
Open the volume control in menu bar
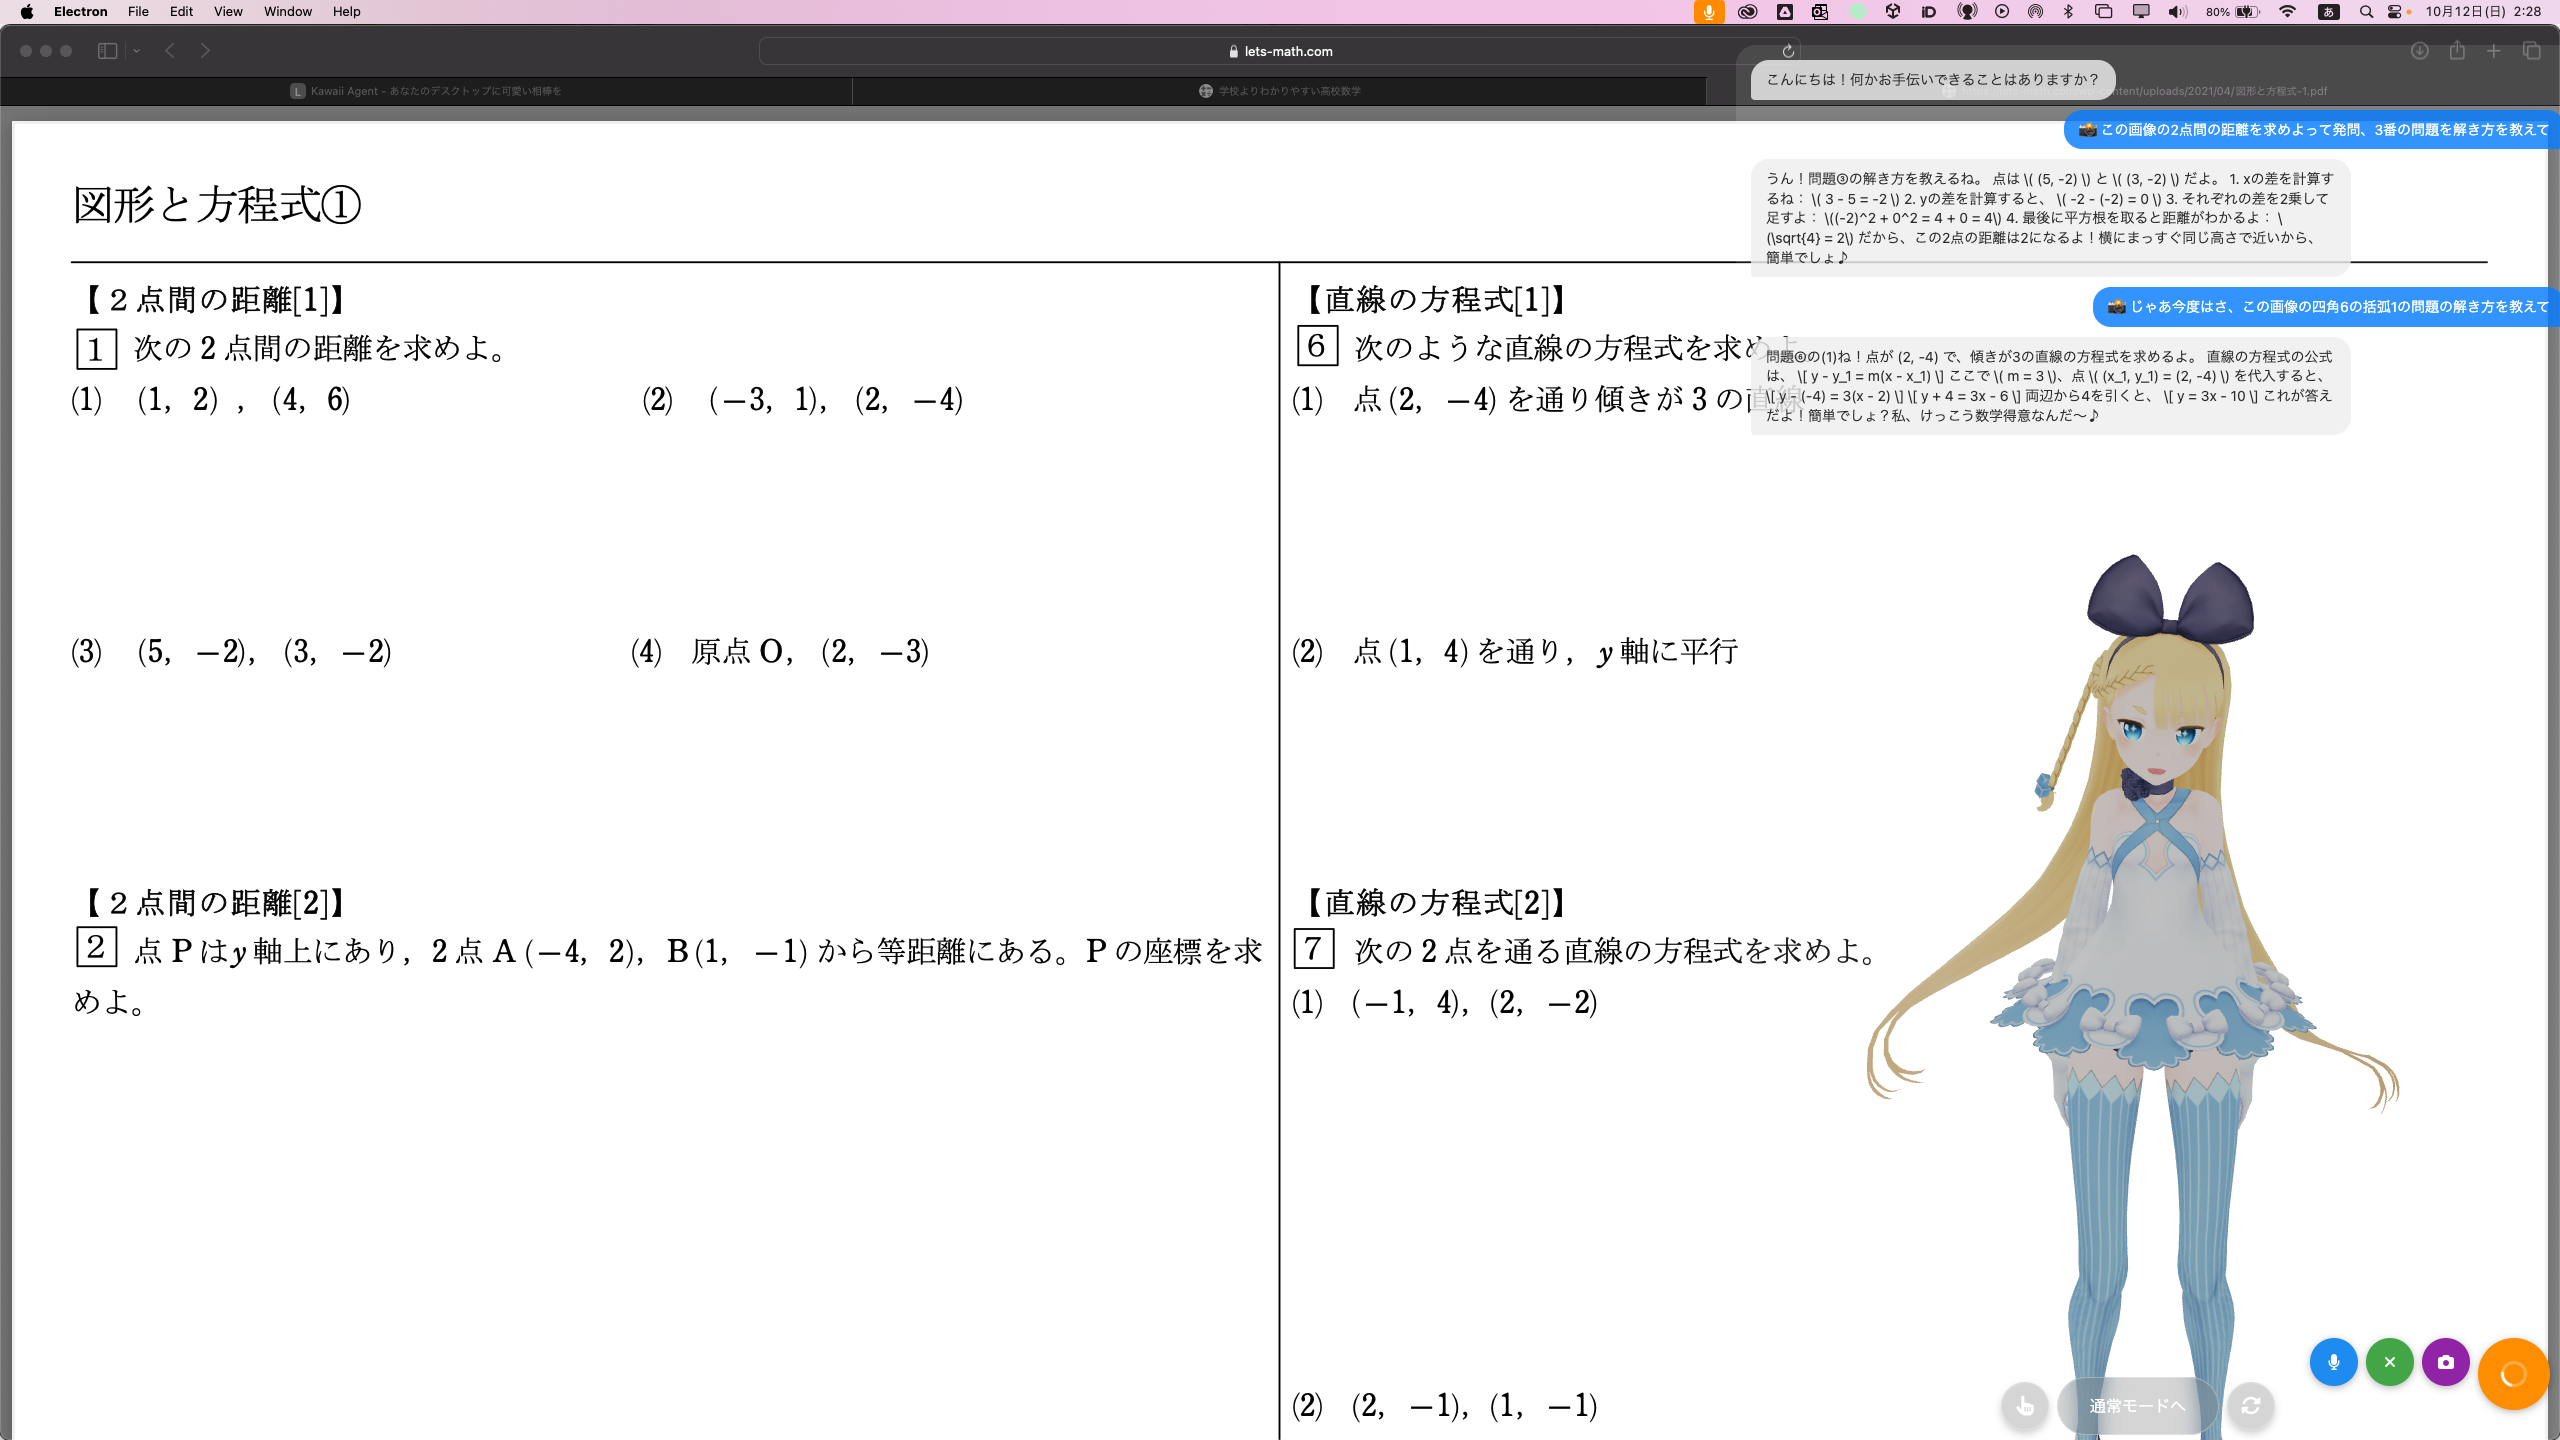(x=2177, y=12)
